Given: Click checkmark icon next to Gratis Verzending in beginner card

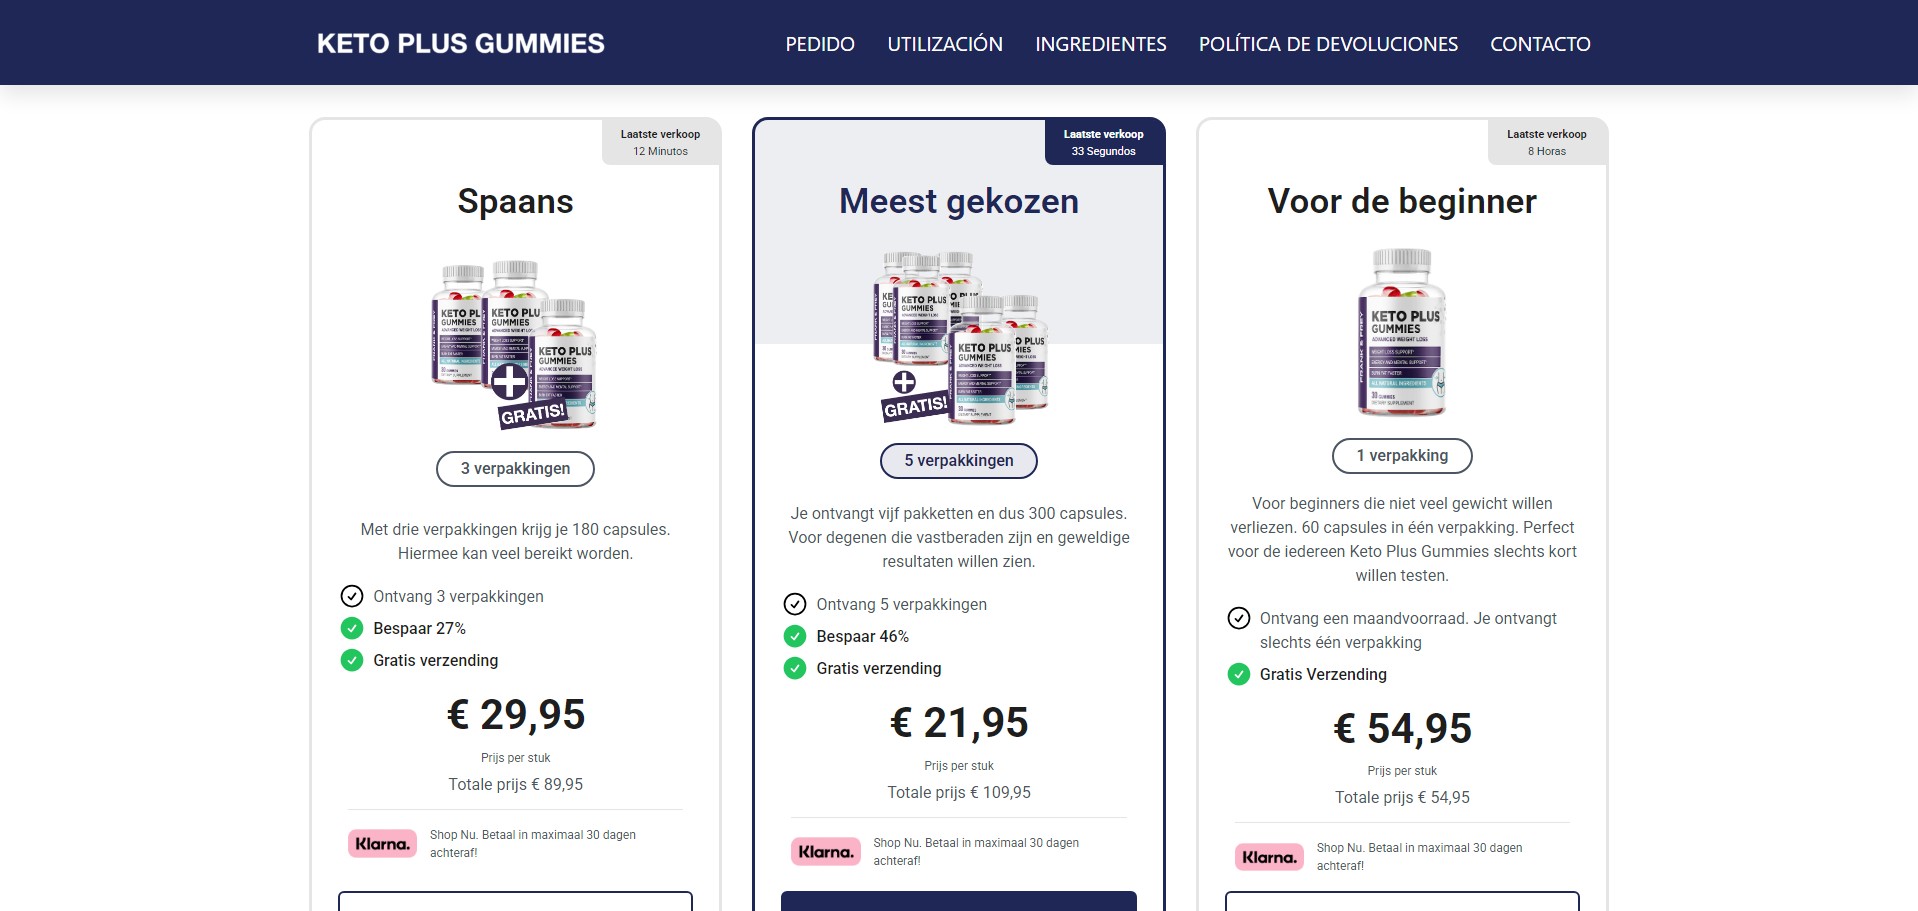Looking at the screenshot, I should (1239, 674).
